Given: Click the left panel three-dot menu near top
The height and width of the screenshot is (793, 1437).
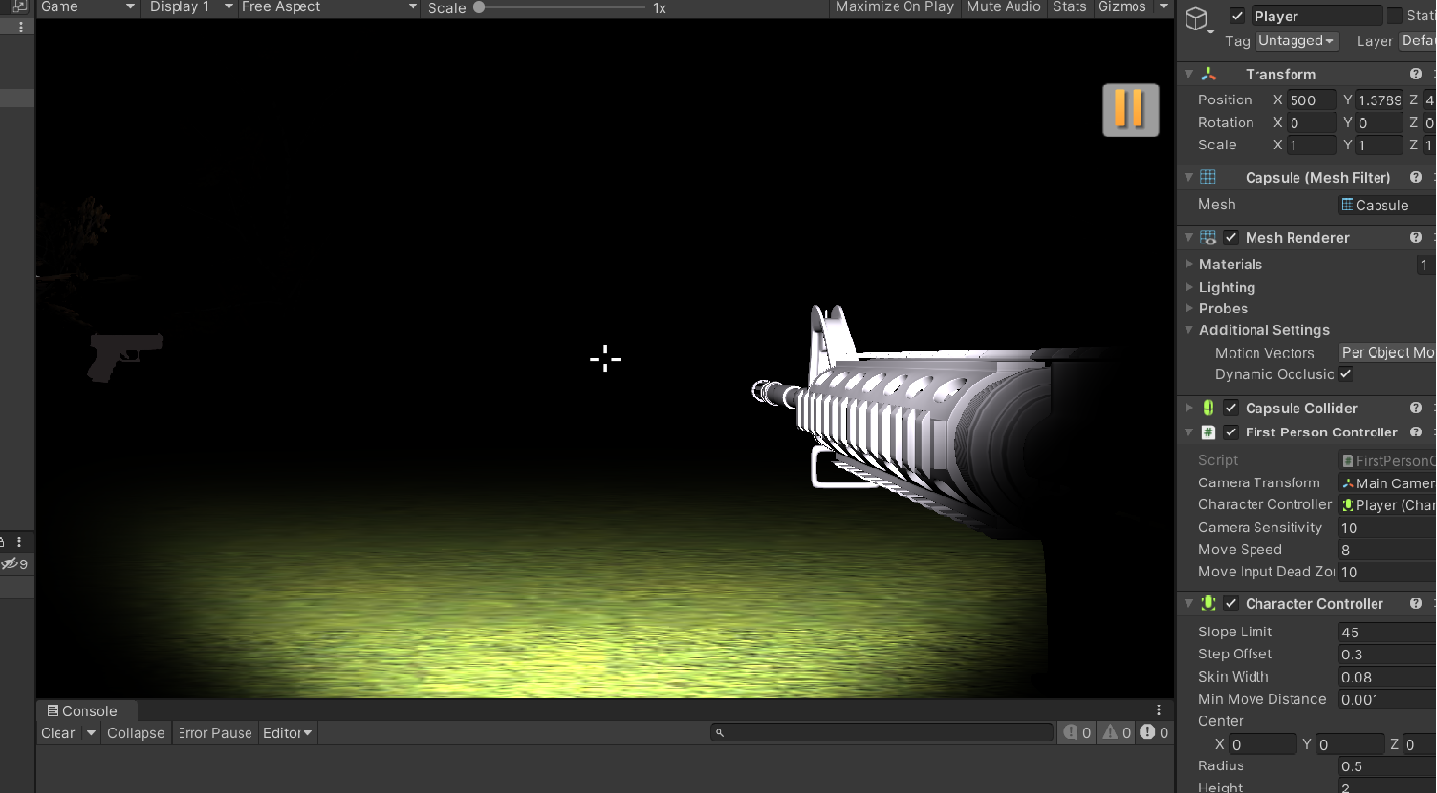Looking at the screenshot, I should point(22,27).
